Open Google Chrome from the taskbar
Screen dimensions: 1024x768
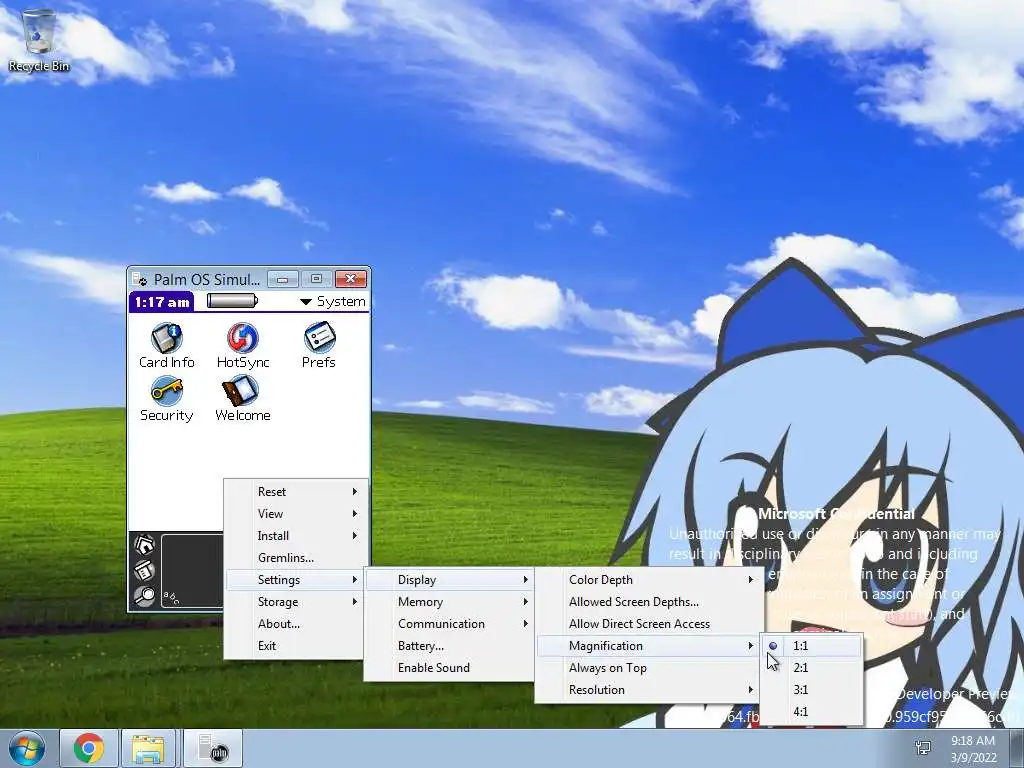89,748
